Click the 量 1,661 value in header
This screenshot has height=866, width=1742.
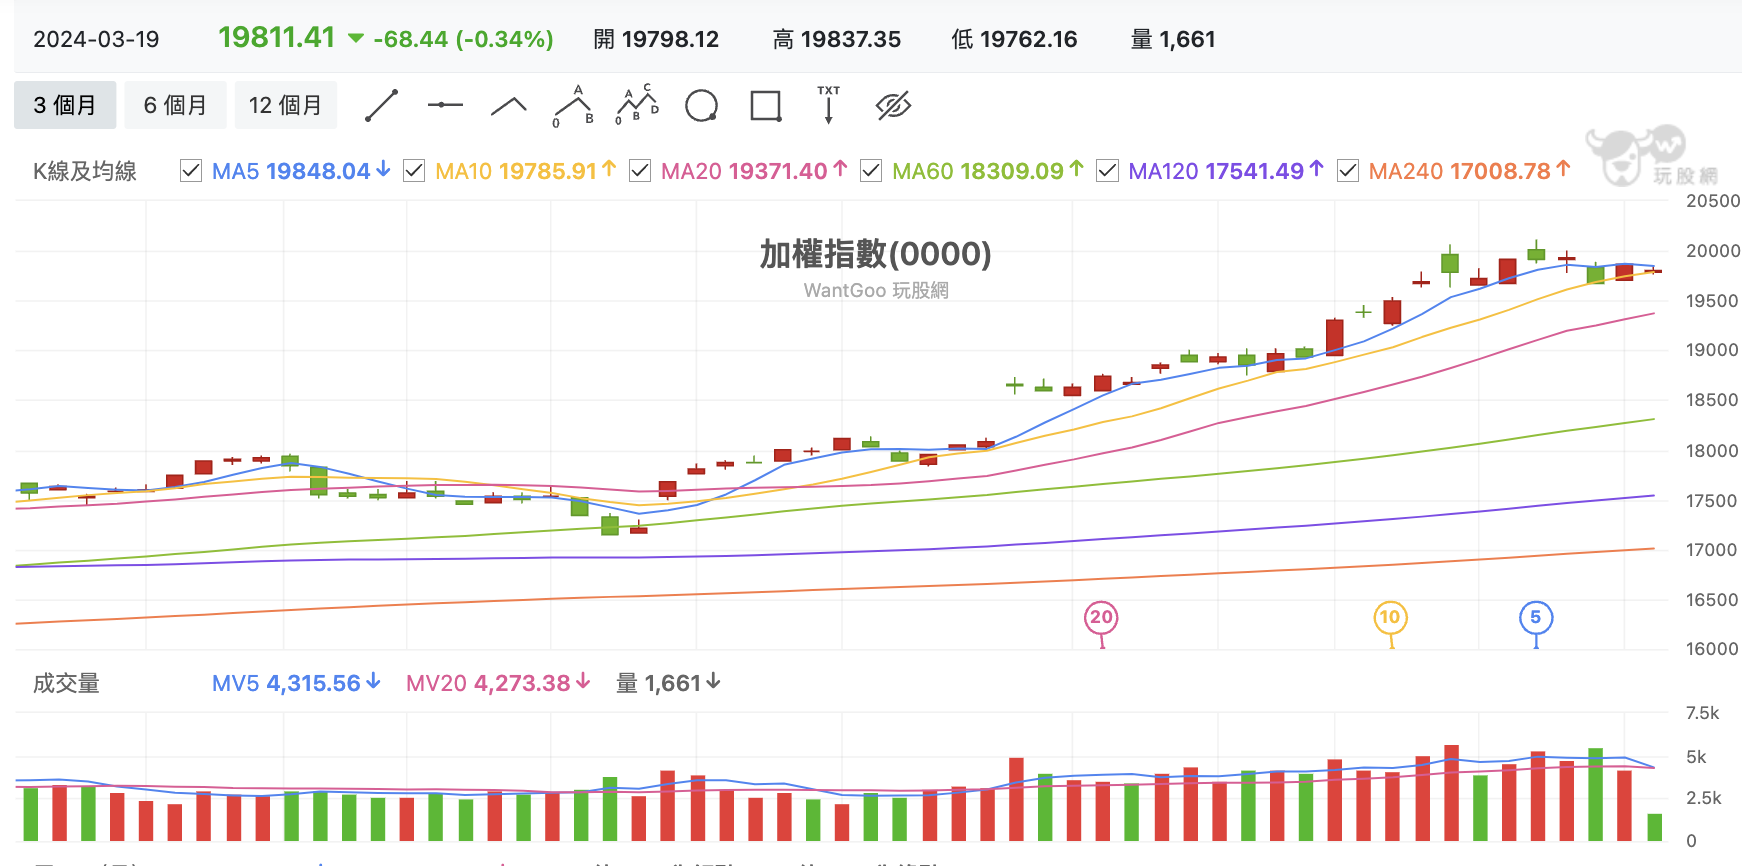1173,39
